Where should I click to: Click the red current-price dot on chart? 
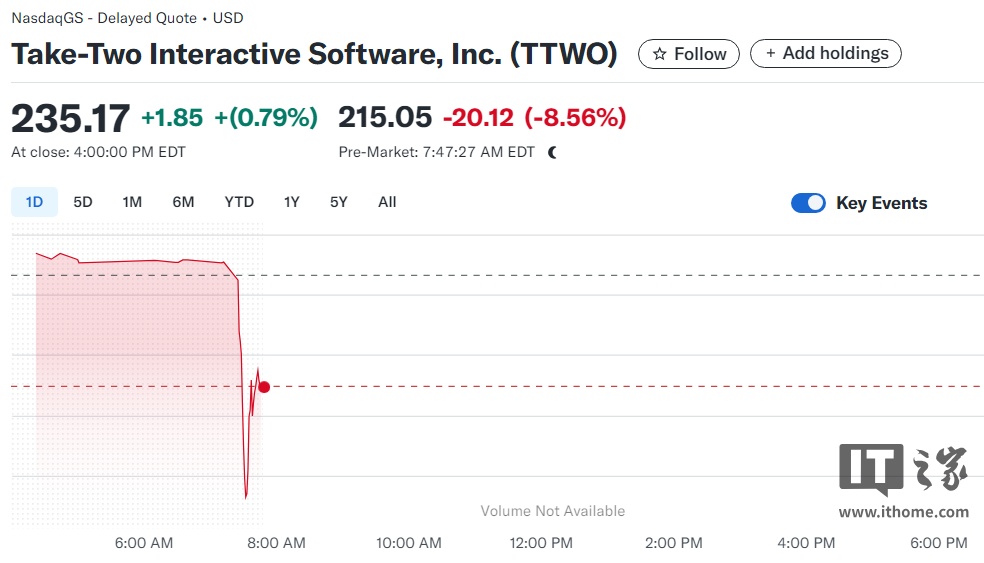(264, 387)
